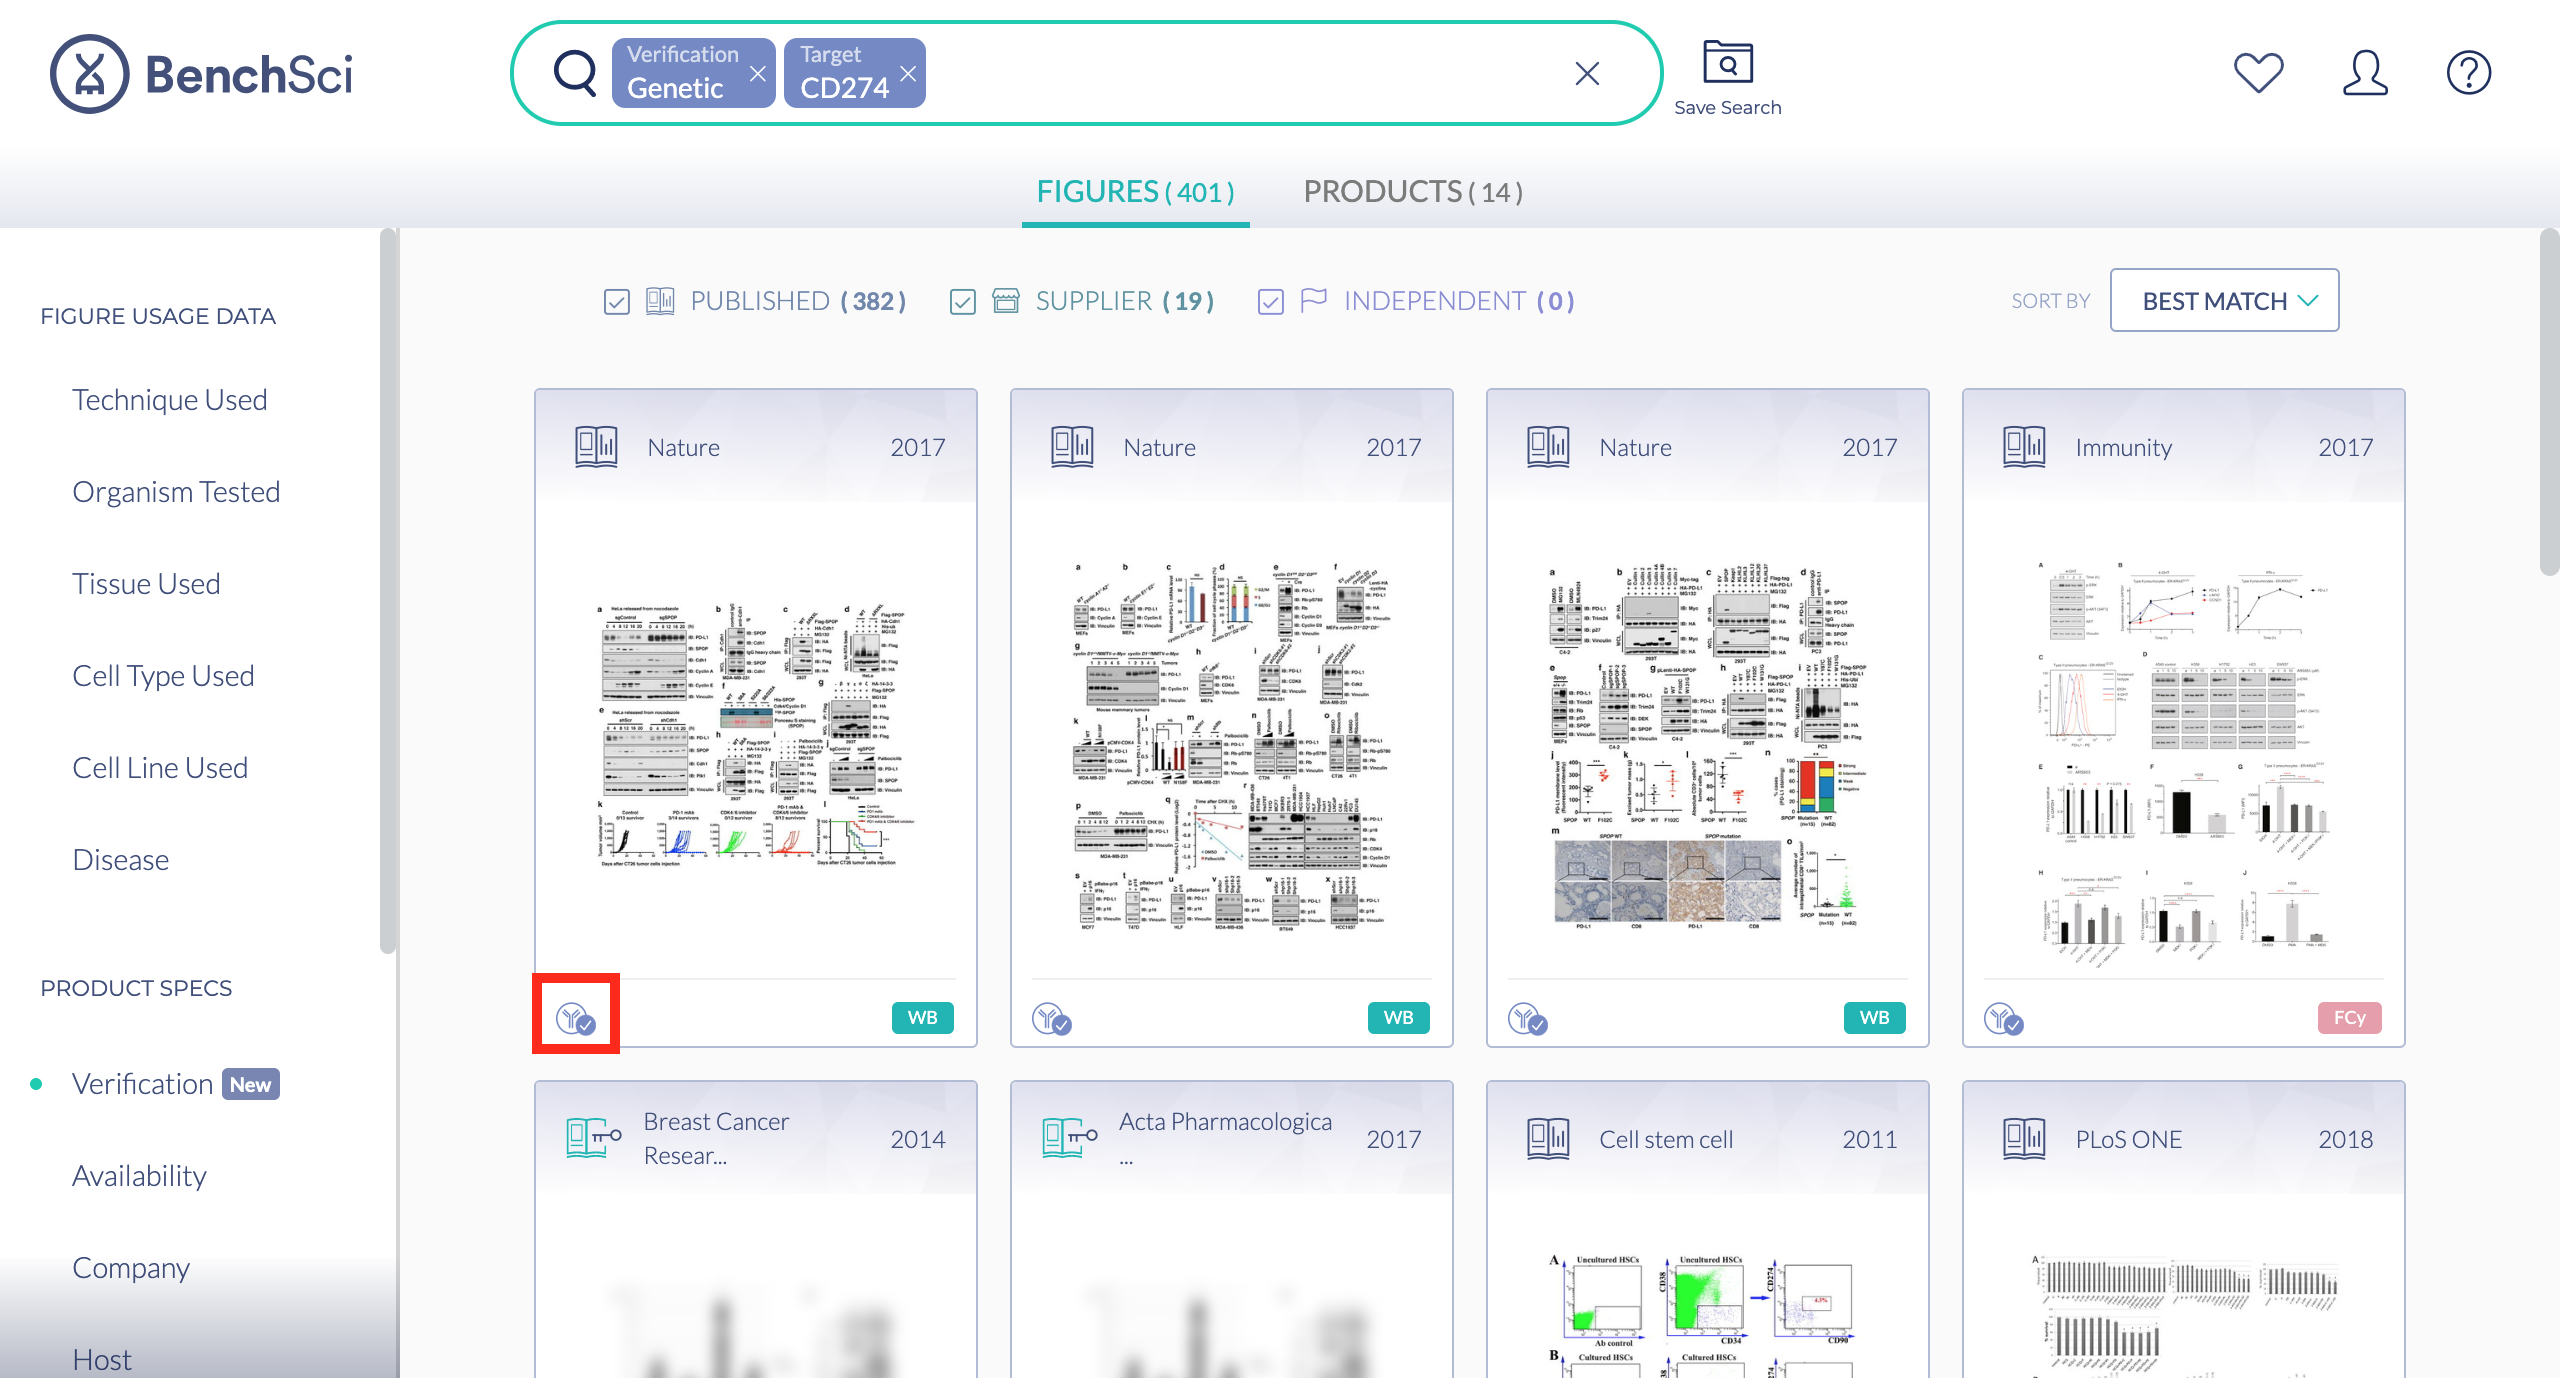
Task: Click publication icon on Immunity card
Action: [2024, 446]
